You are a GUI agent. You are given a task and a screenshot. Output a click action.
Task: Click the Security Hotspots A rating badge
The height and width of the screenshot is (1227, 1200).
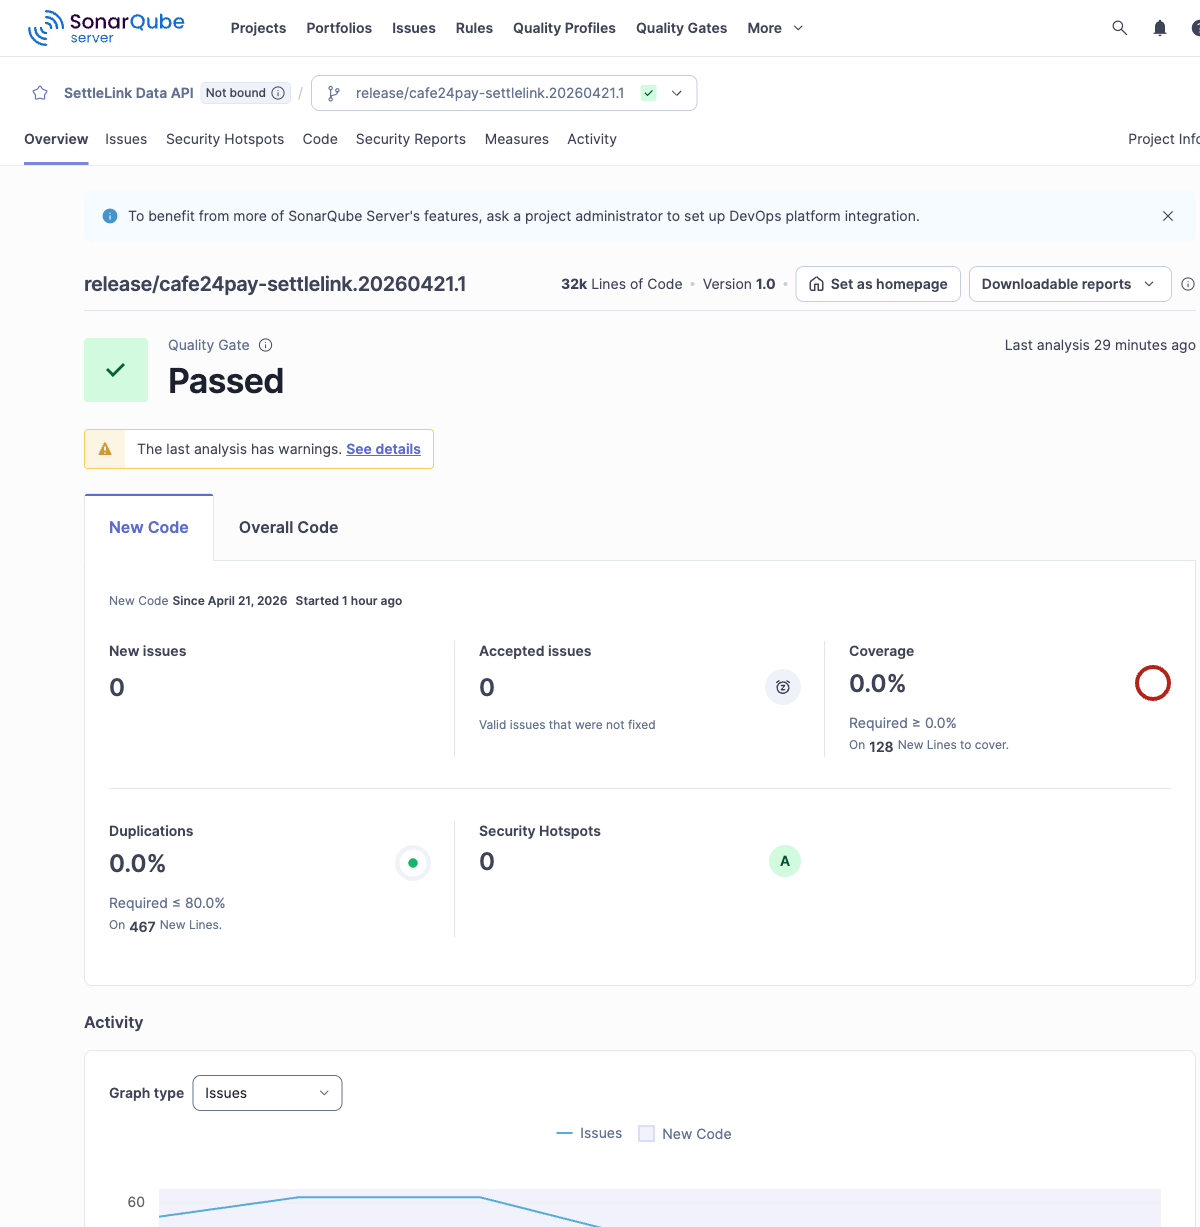click(785, 861)
